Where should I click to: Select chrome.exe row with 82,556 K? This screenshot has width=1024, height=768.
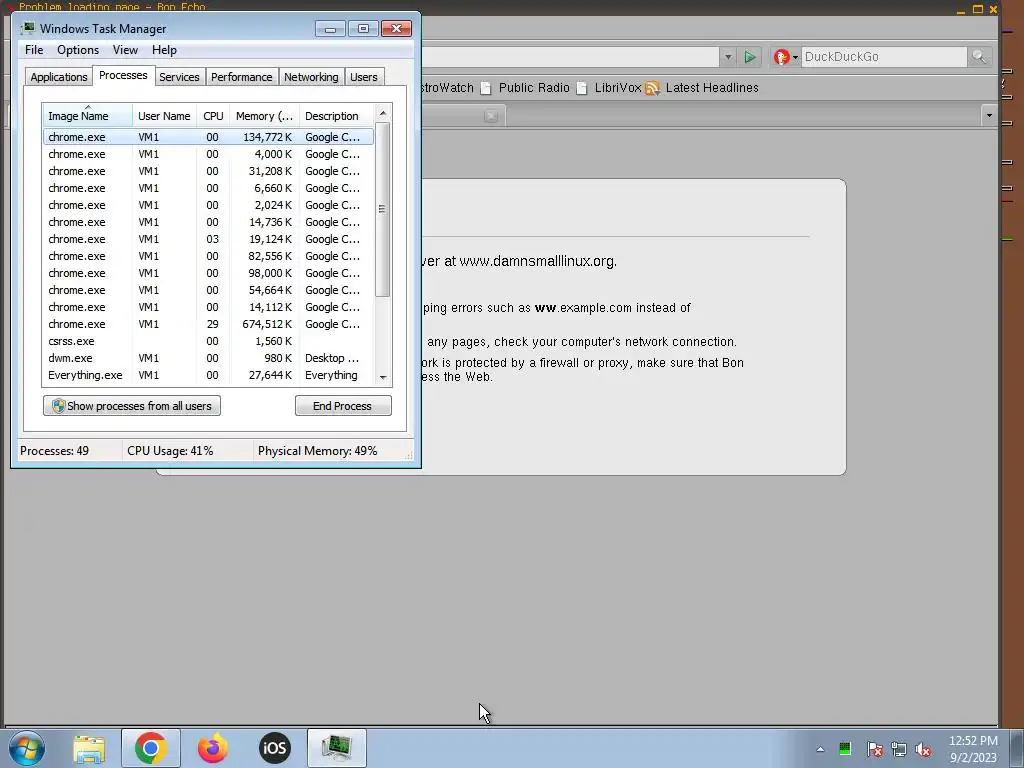208,256
